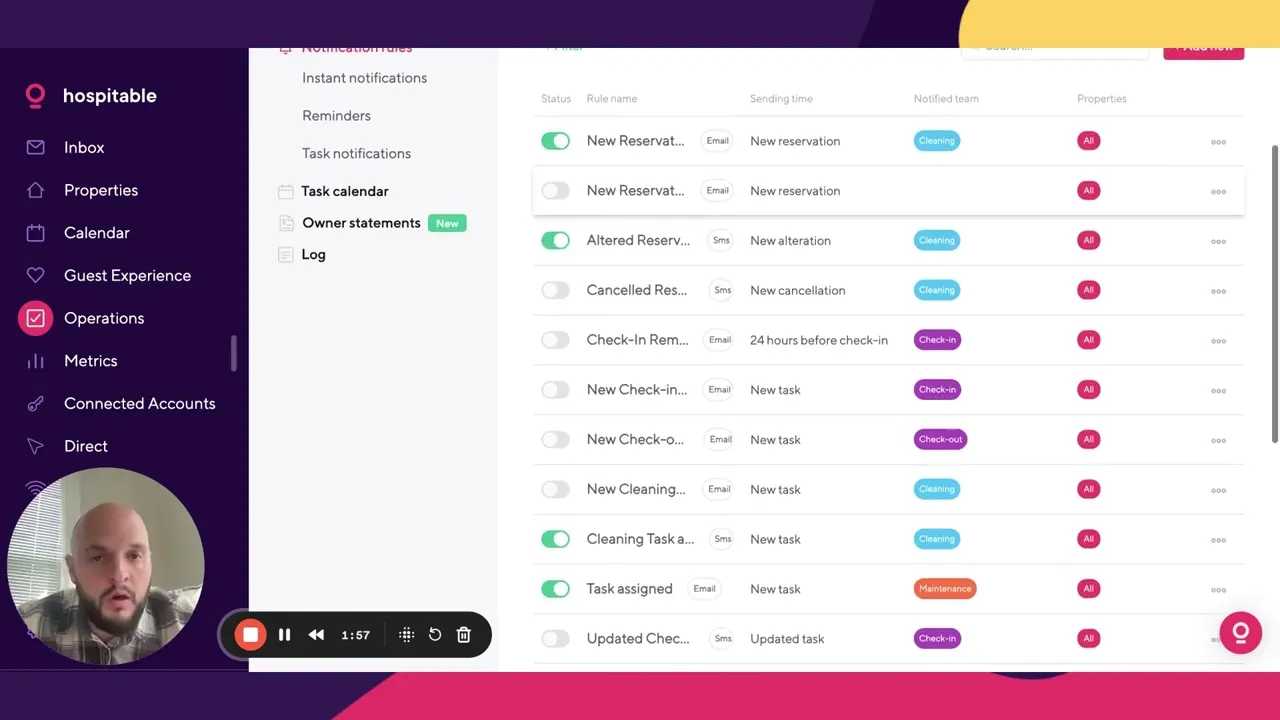1280x720 pixels.
Task: Enable the Updated Check rule toggle
Action: 555,638
